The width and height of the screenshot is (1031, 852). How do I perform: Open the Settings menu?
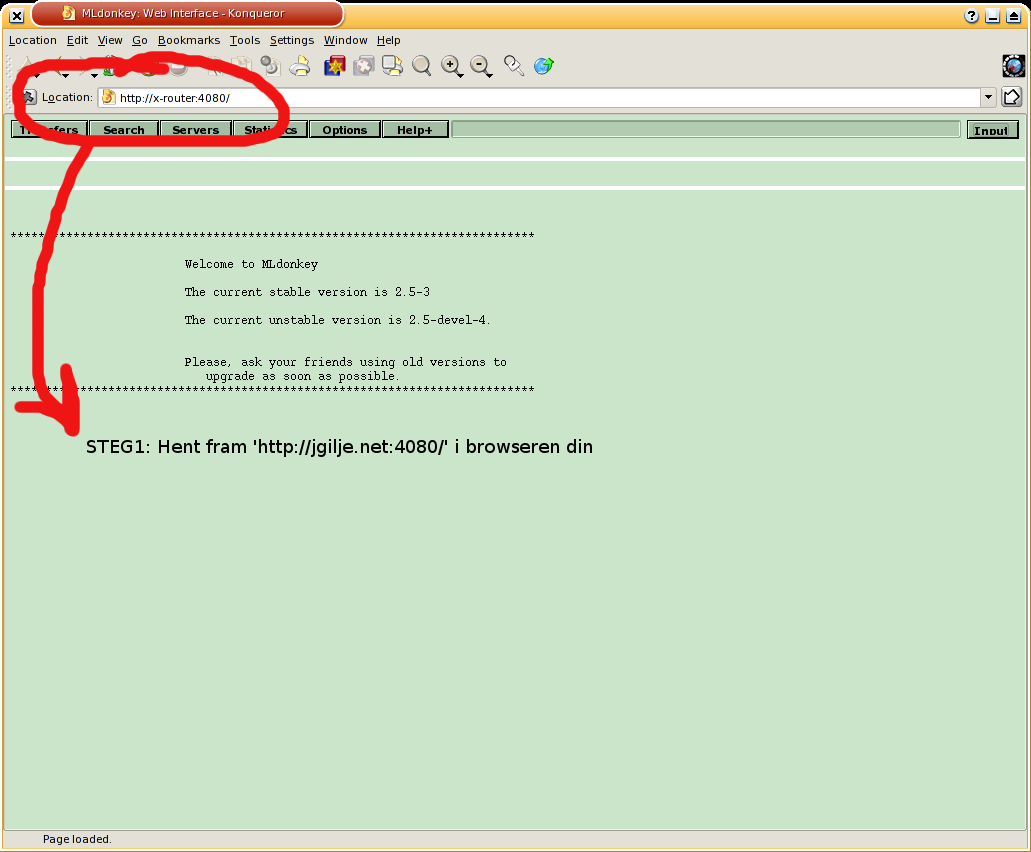(x=291, y=40)
